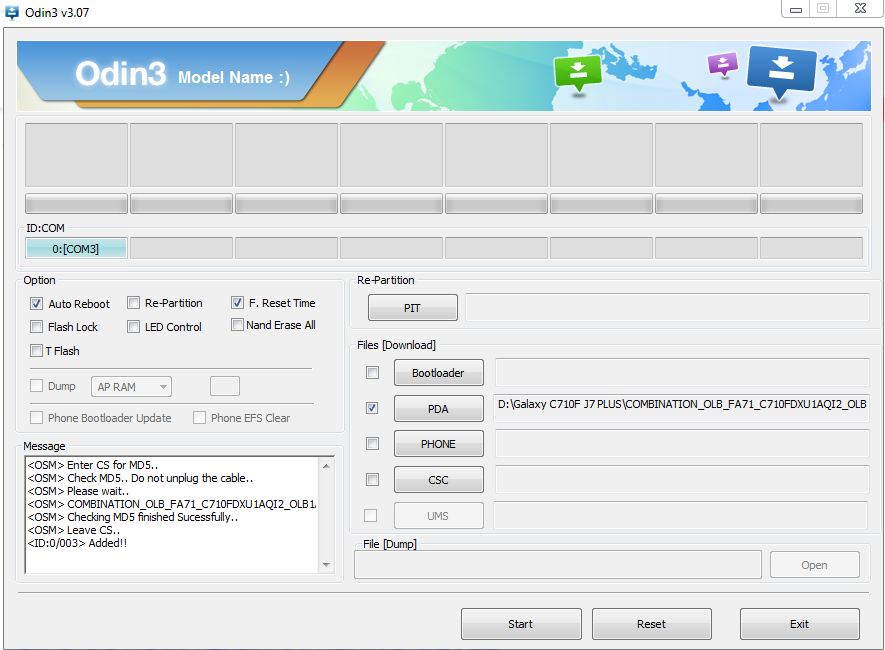Click the PIT file path field

pyautogui.click(x=667, y=308)
